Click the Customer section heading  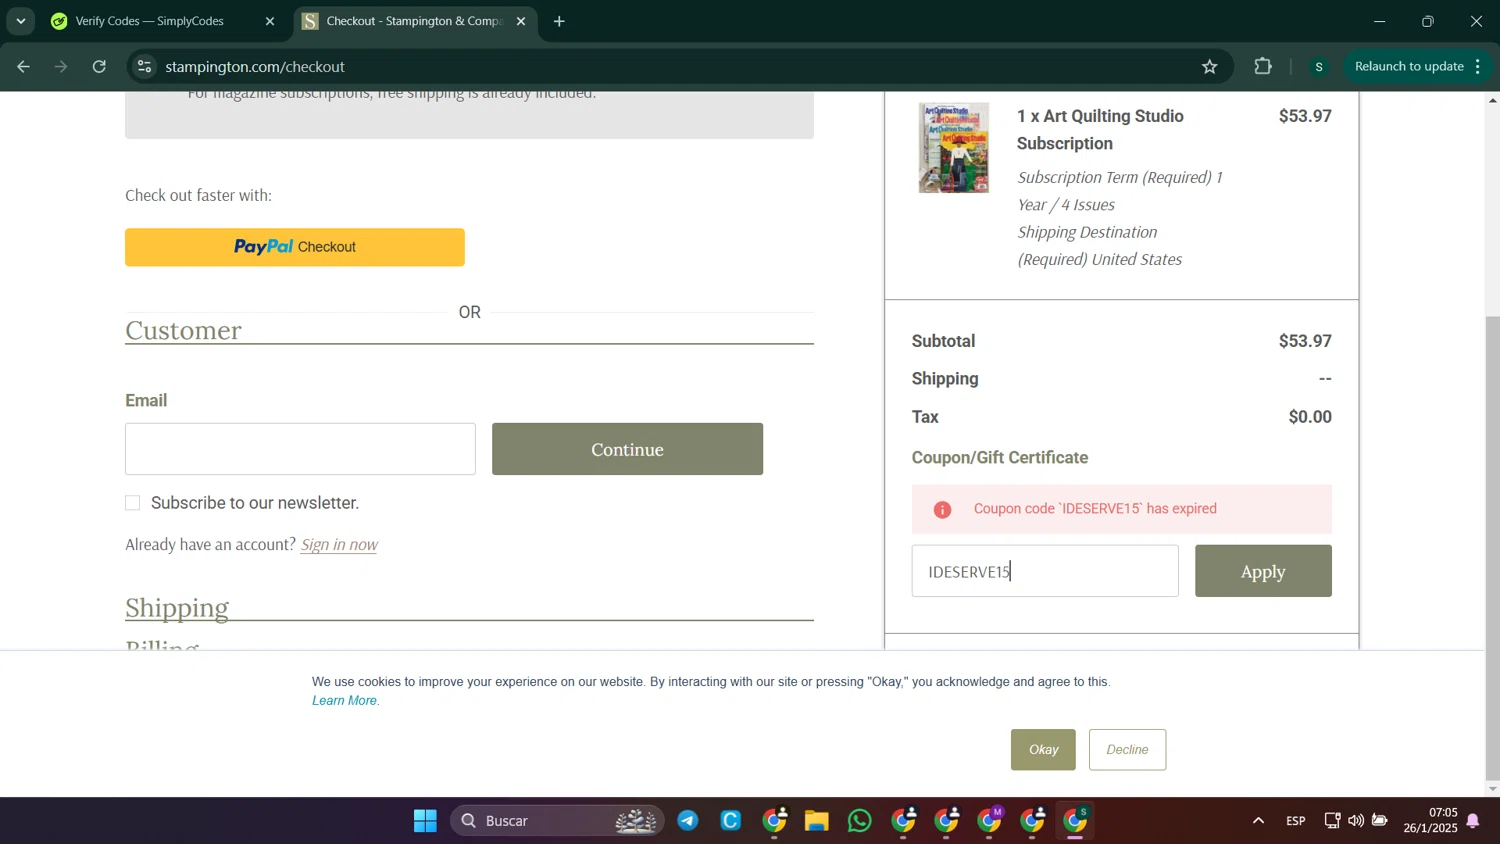pos(184,330)
